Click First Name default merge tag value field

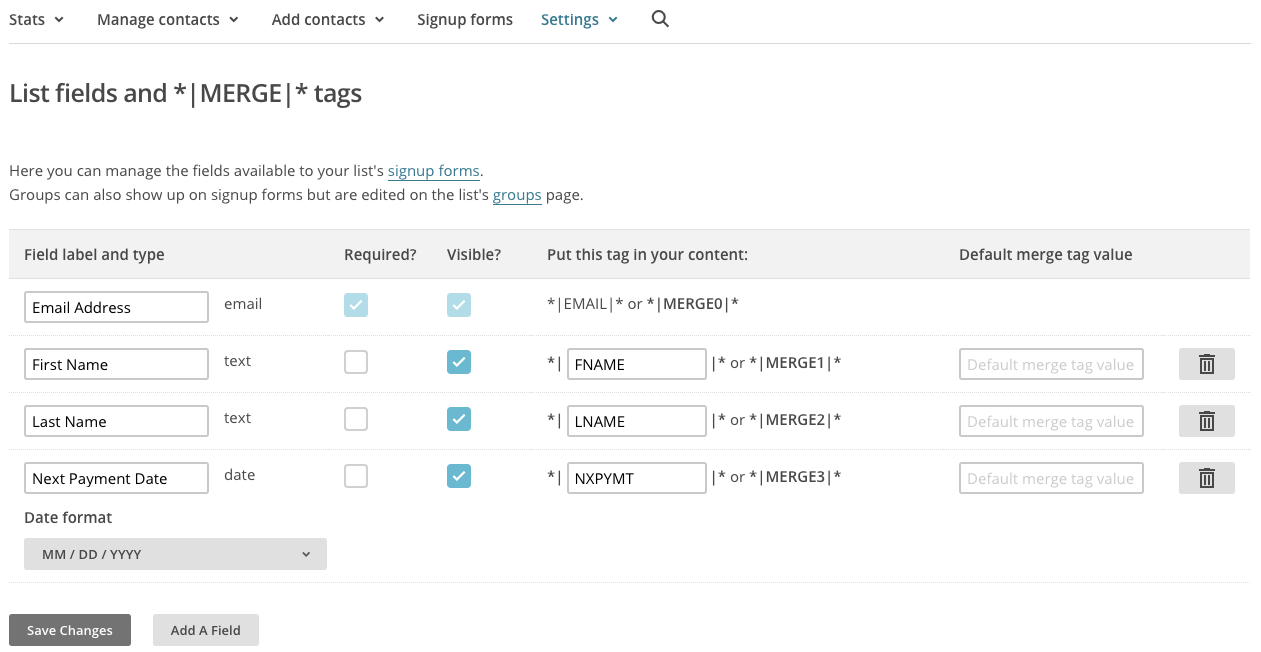pos(1050,364)
